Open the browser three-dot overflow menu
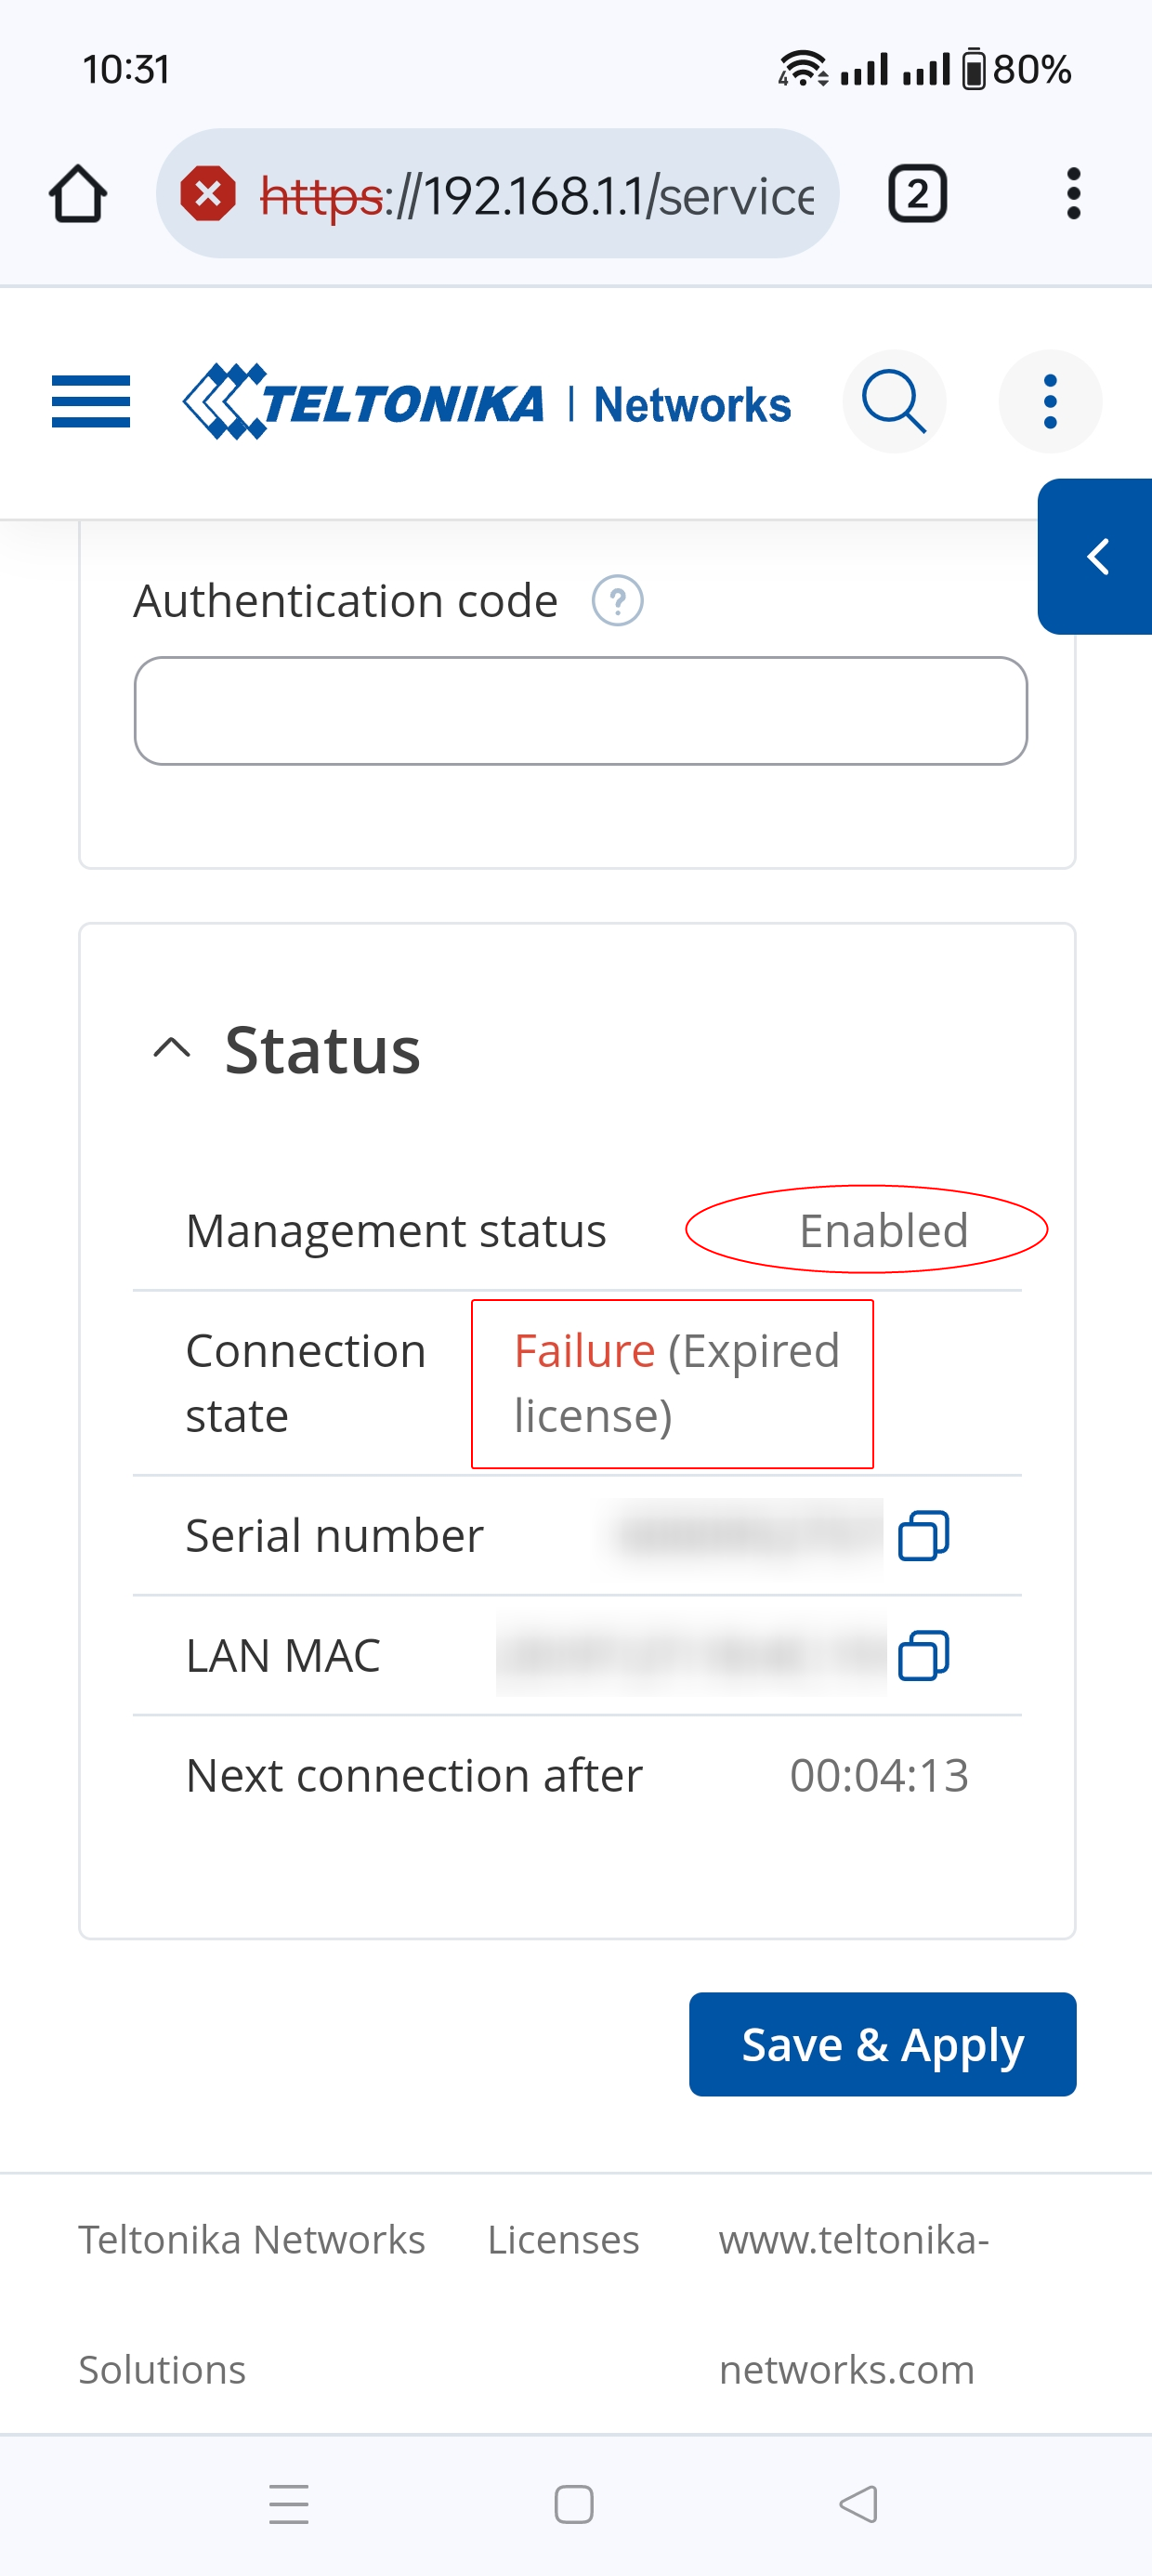This screenshot has height=2576, width=1152. coord(1073,193)
